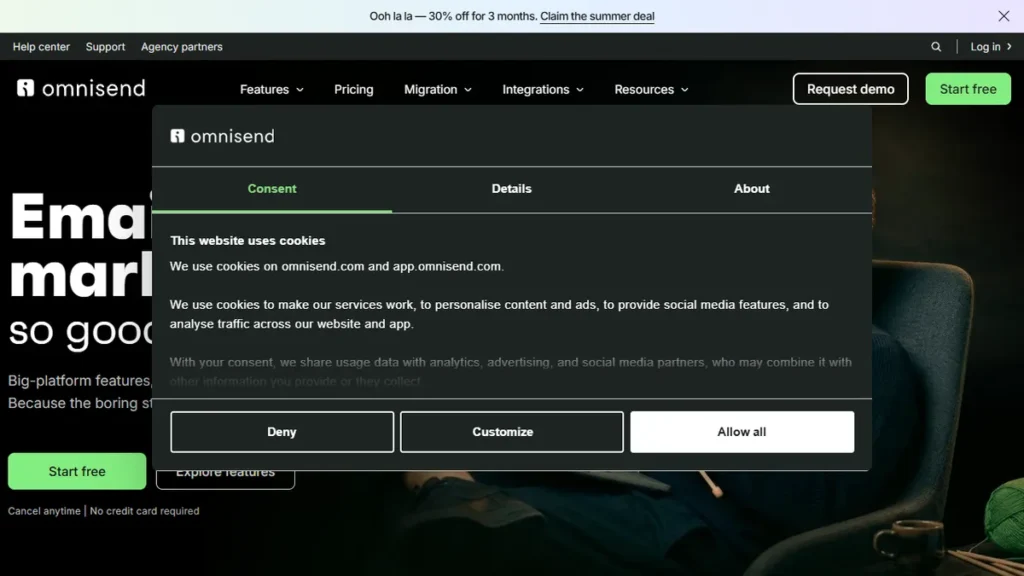Expand the Migration dropdown menu
The width and height of the screenshot is (1024, 576).
[438, 89]
